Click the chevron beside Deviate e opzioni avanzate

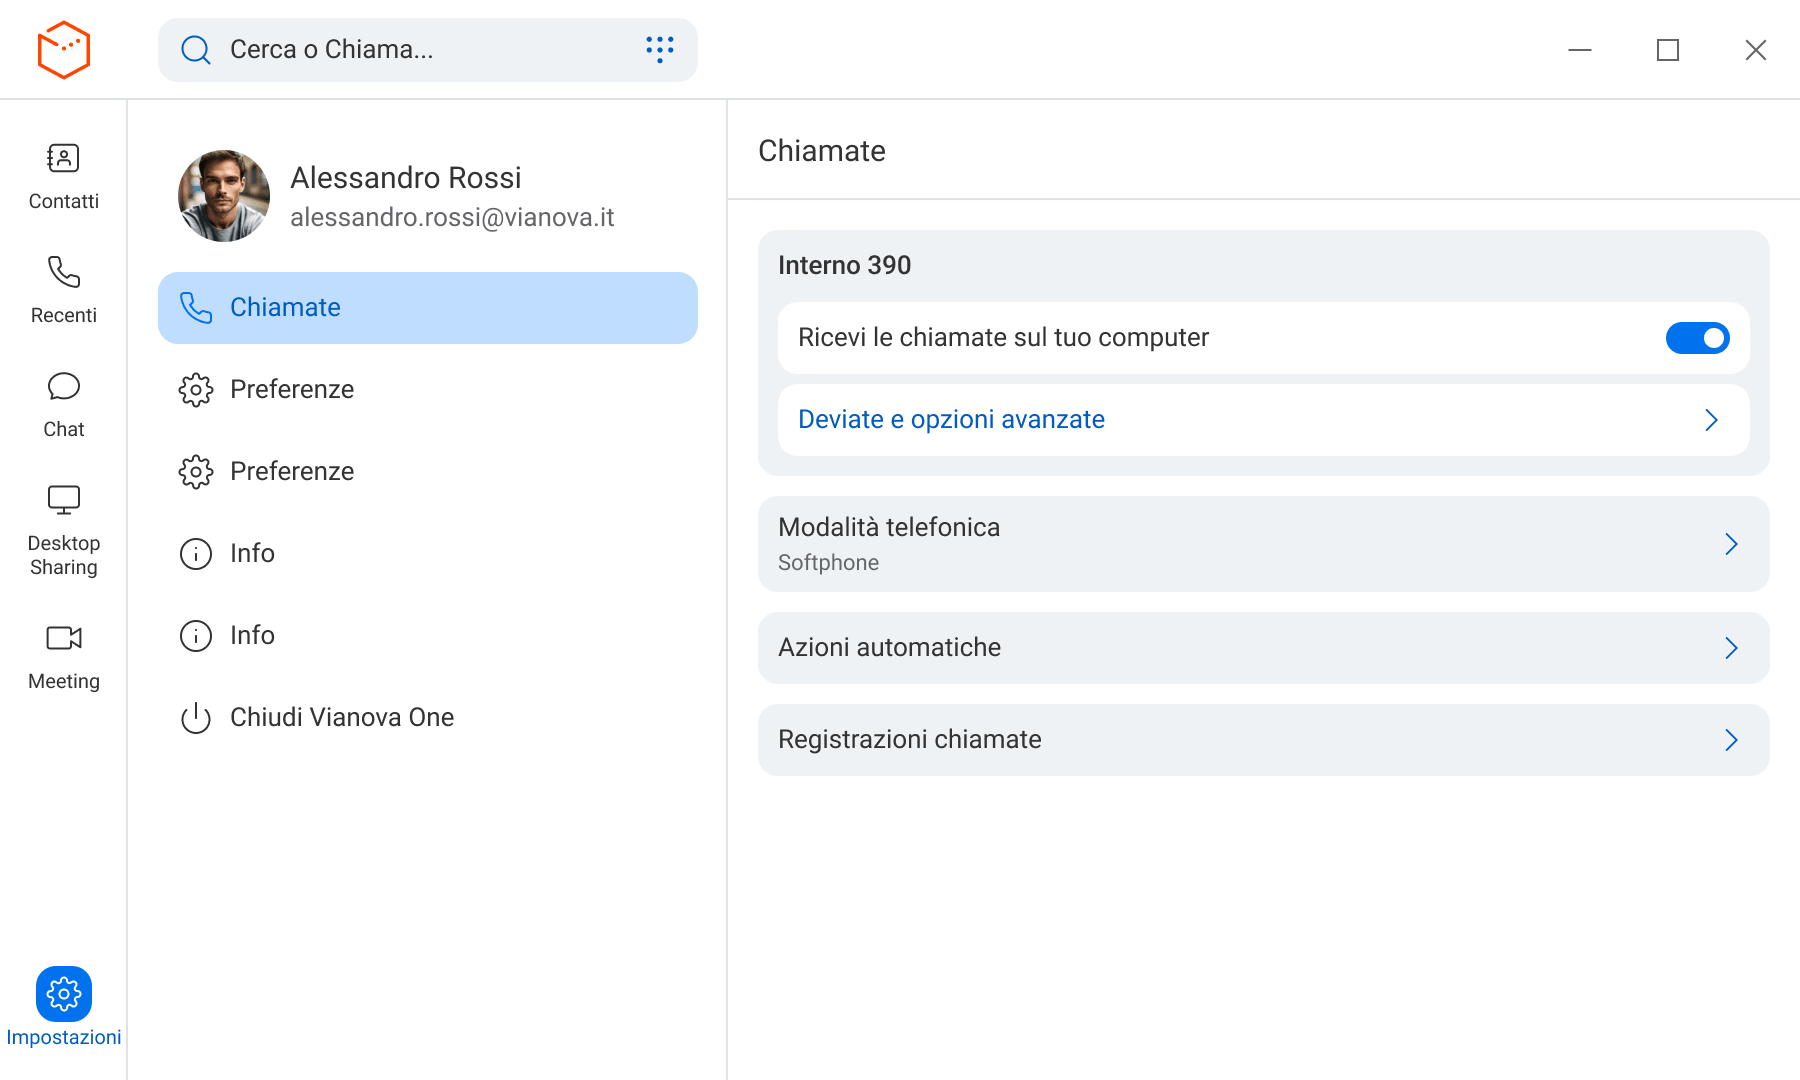[x=1711, y=420]
